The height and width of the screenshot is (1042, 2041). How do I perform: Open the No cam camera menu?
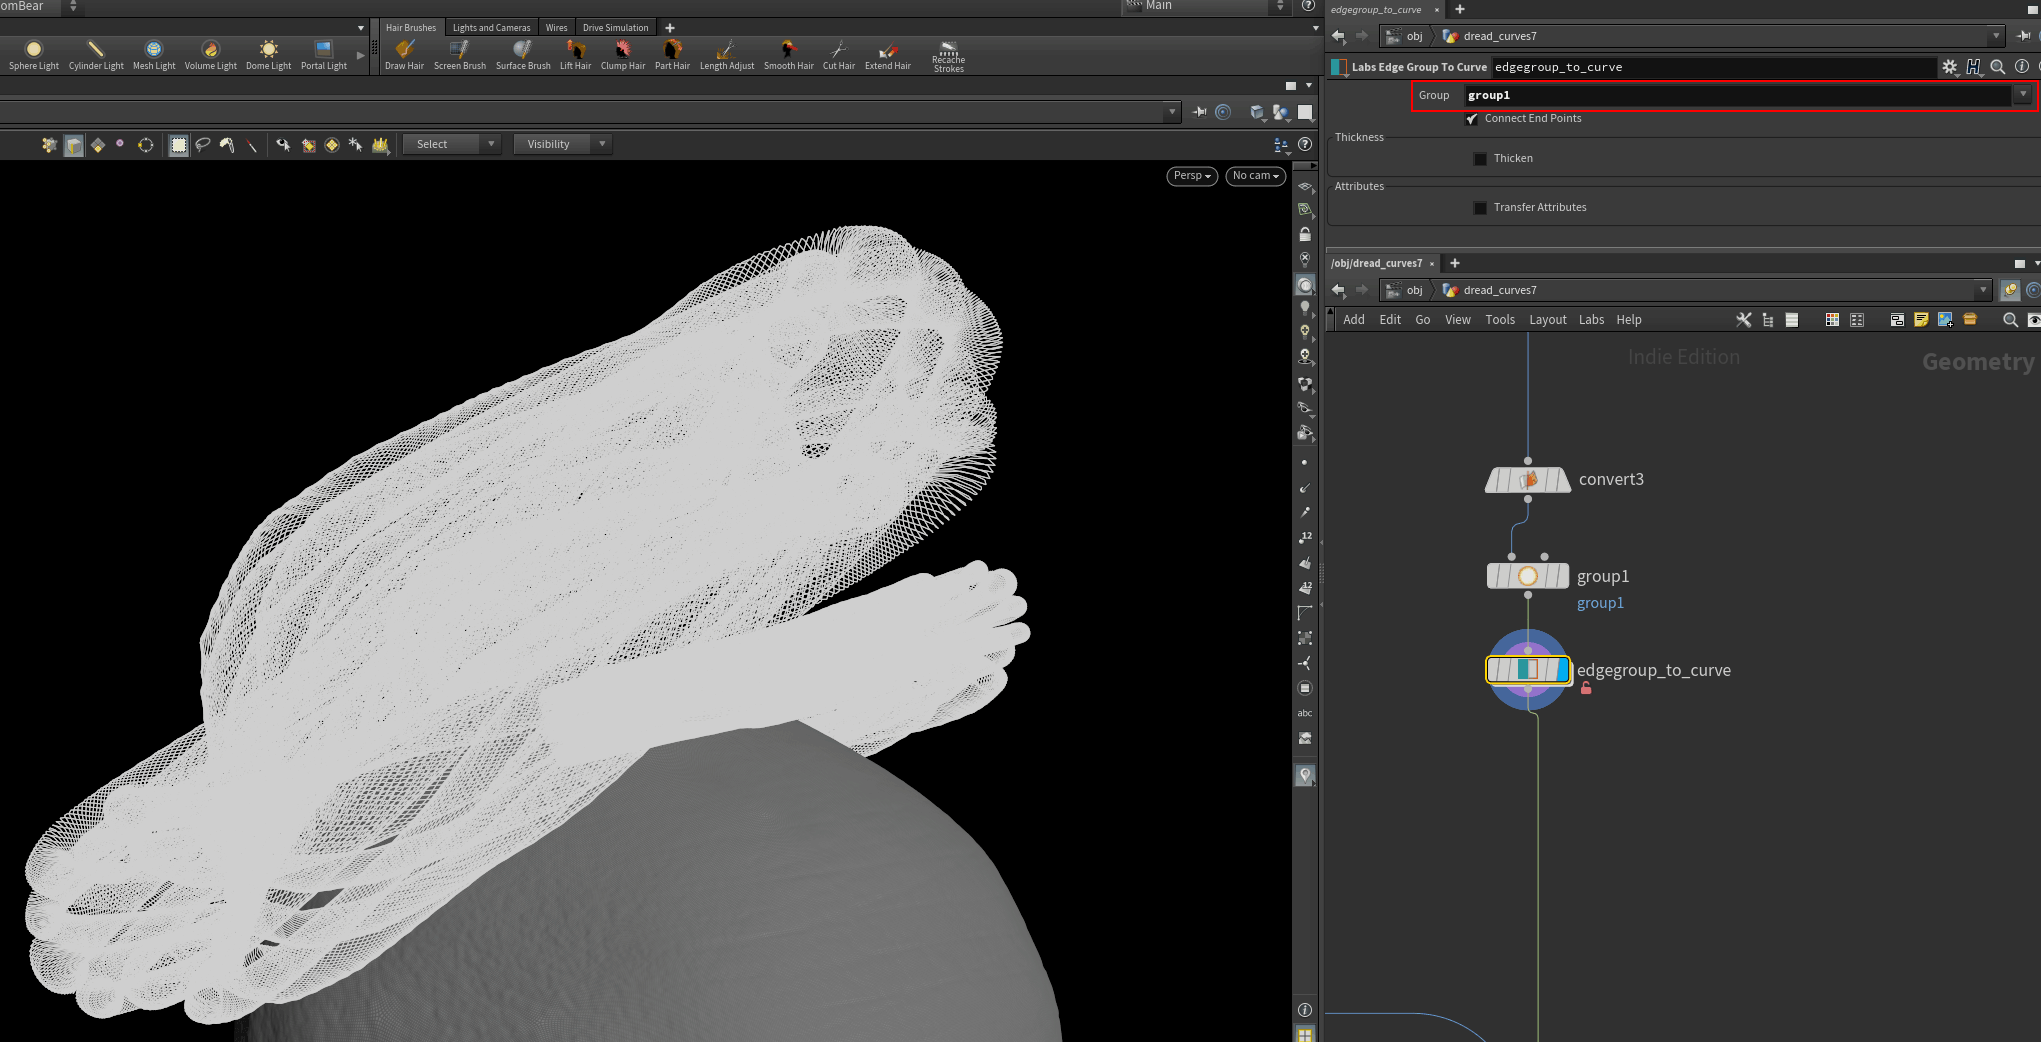click(x=1255, y=176)
